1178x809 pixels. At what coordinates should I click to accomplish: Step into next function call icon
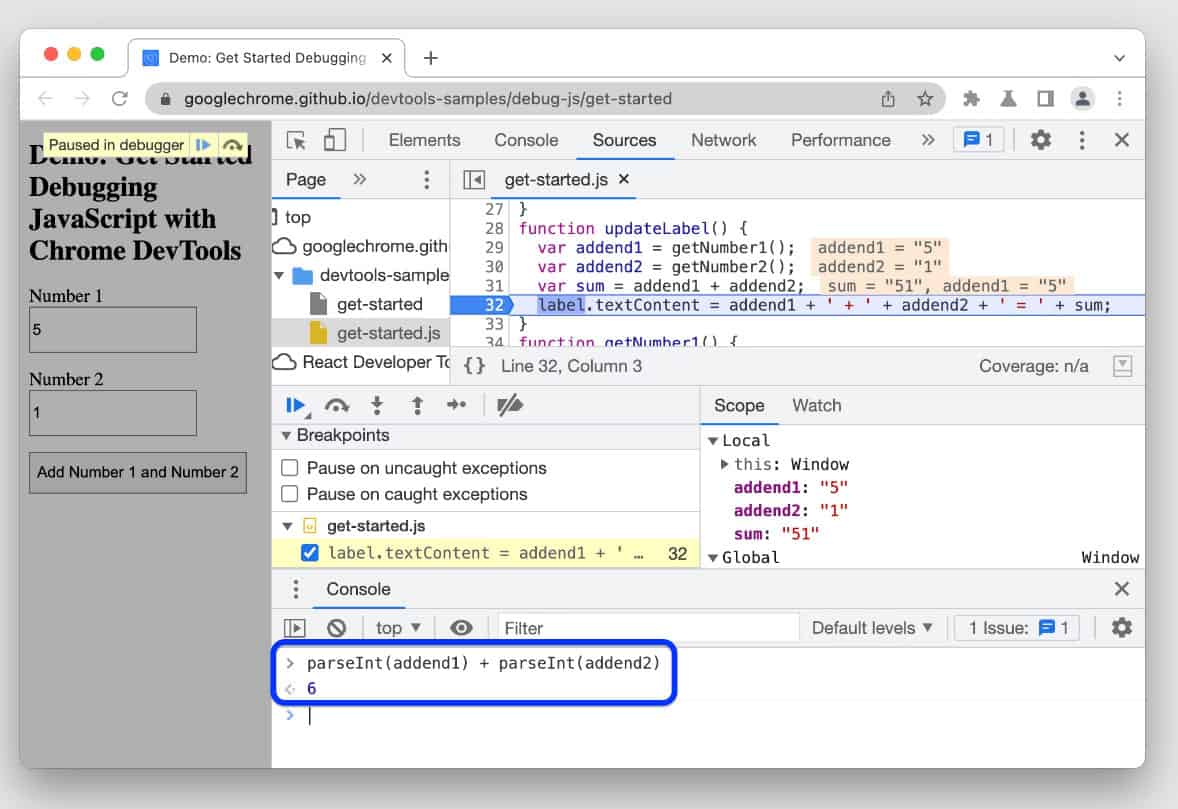point(377,406)
